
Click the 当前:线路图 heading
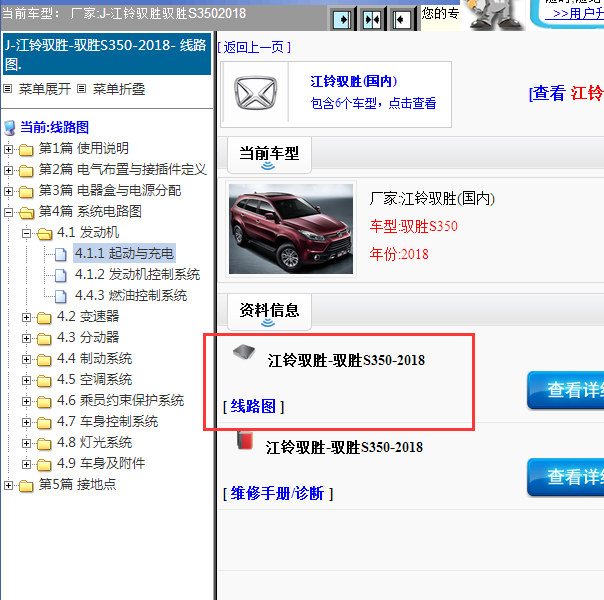pos(54,127)
